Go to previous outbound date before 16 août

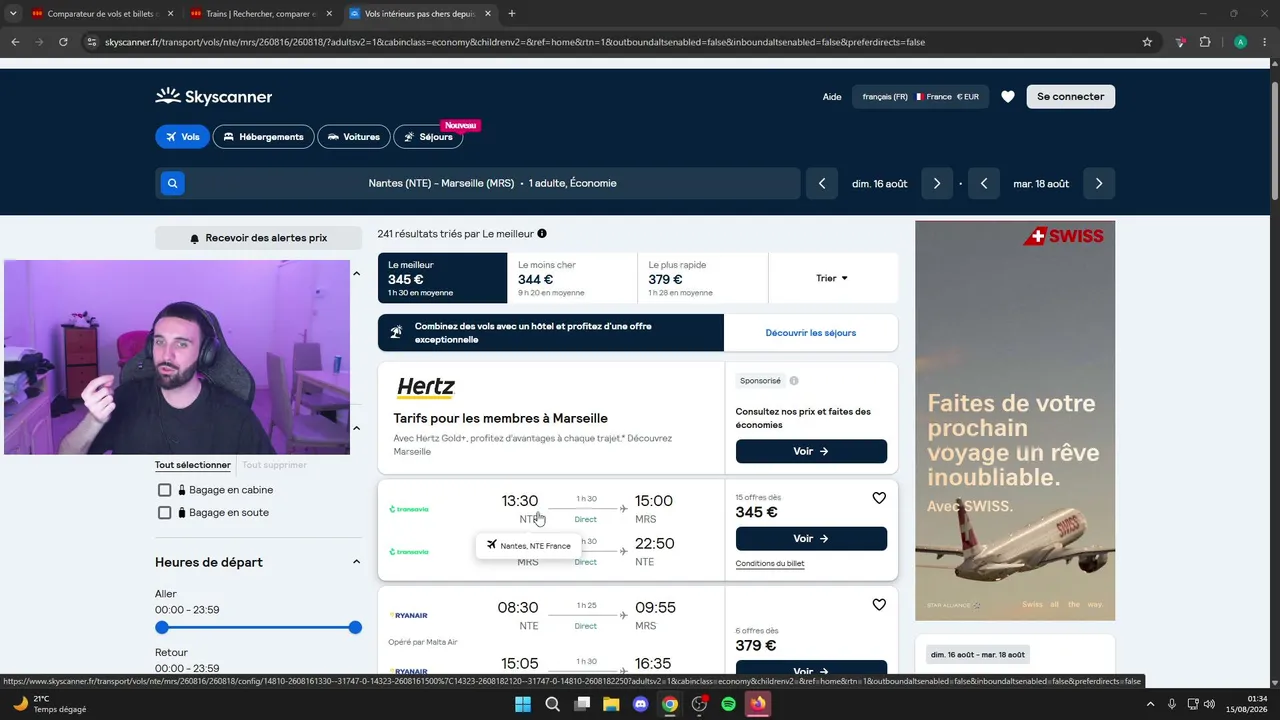click(x=822, y=184)
